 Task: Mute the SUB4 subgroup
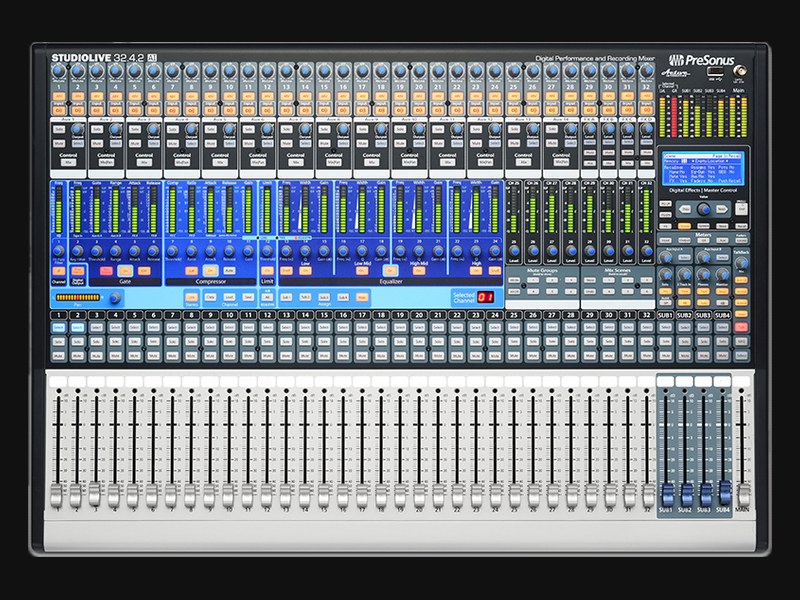point(722,355)
